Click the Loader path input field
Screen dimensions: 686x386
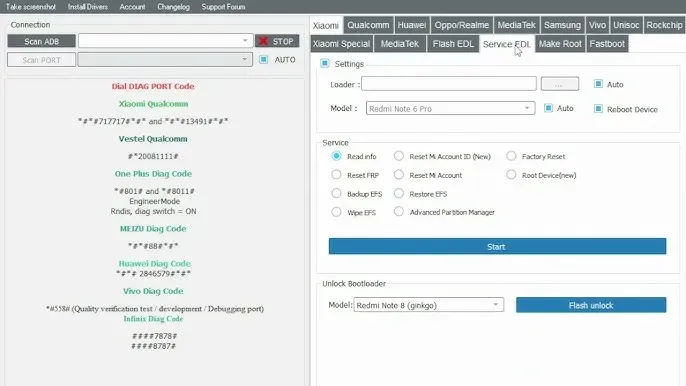point(449,84)
